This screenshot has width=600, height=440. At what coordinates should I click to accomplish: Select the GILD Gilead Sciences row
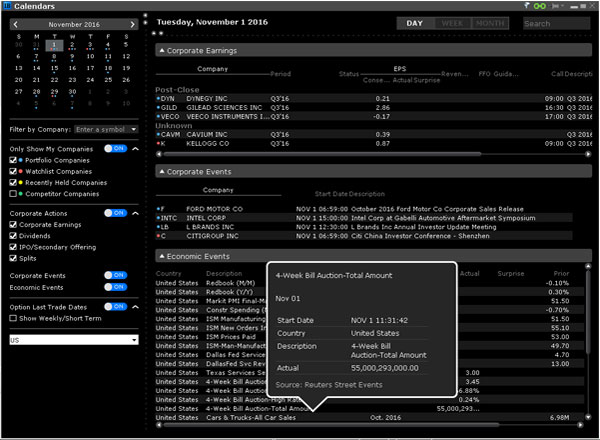click(x=373, y=108)
